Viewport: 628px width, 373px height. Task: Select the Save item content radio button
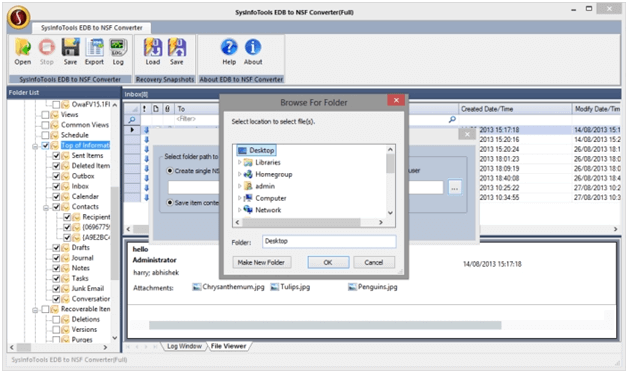point(170,203)
